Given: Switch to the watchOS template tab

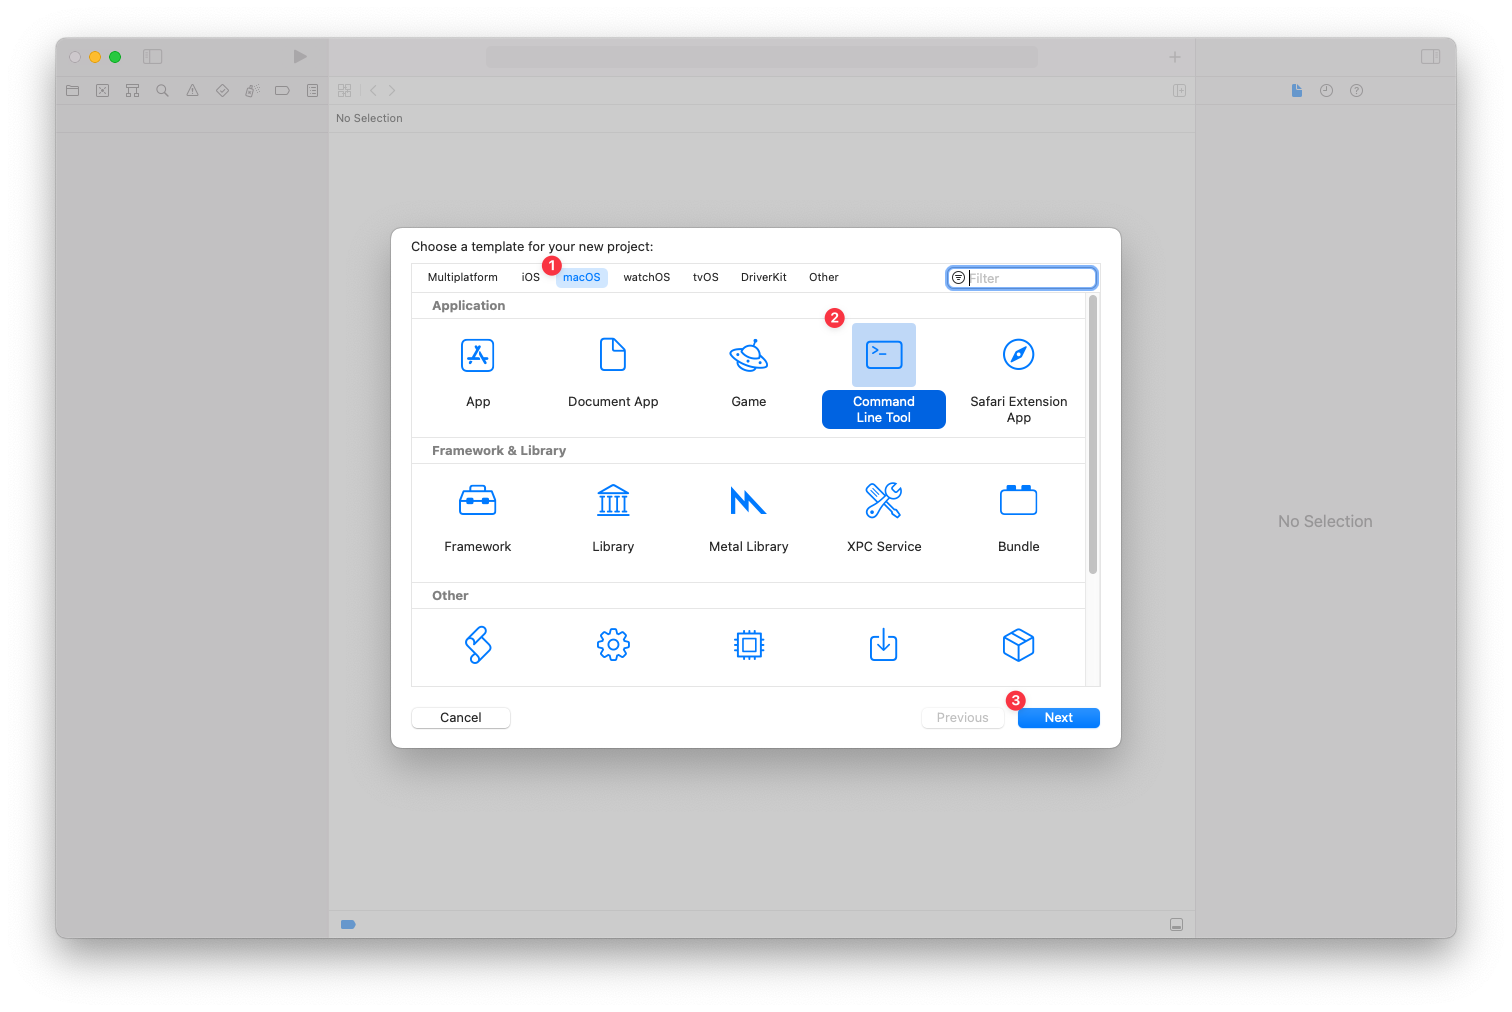Looking at the screenshot, I should tap(646, 277).
